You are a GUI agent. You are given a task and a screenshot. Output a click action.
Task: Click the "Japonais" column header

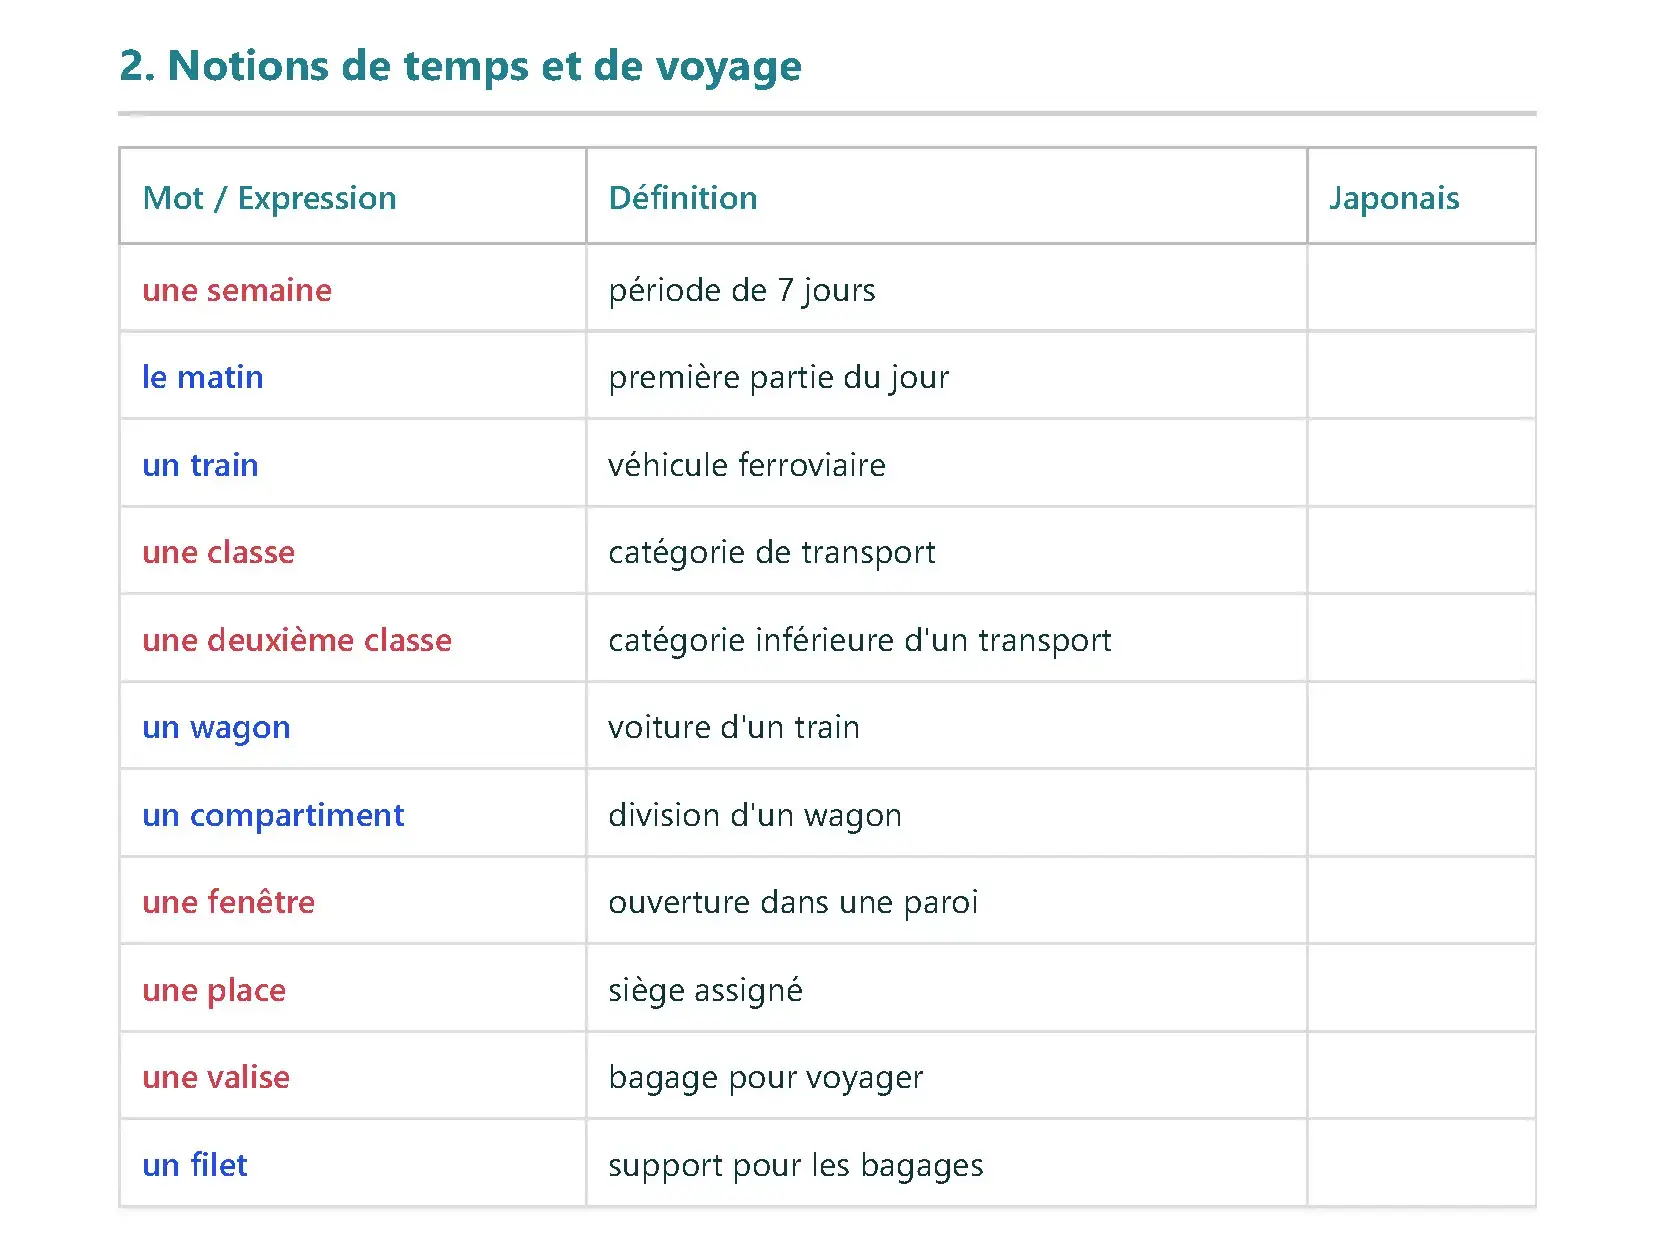(x=1394, y=198)
